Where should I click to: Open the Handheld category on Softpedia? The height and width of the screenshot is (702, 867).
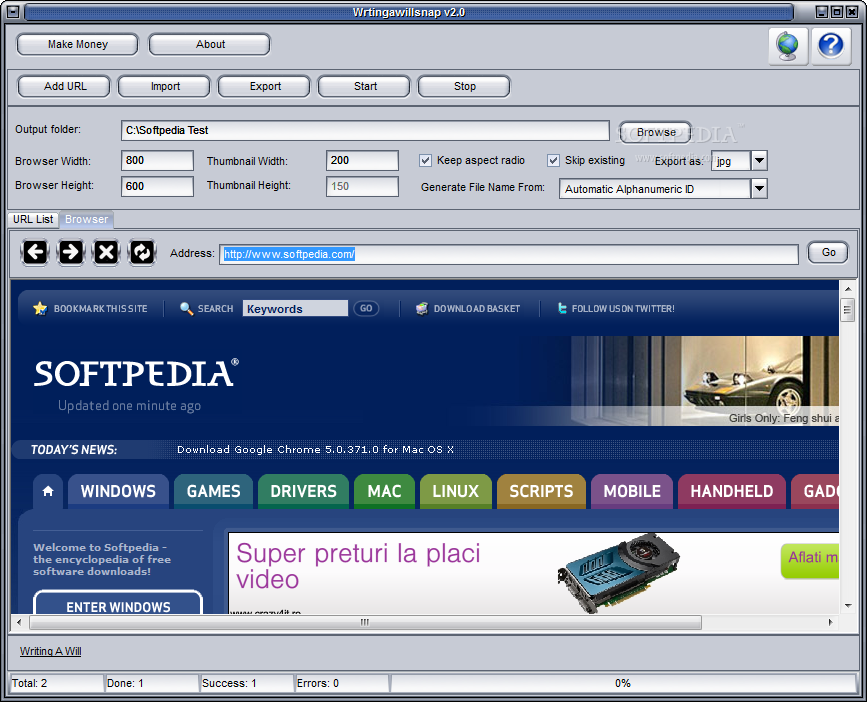click(732, 491)
